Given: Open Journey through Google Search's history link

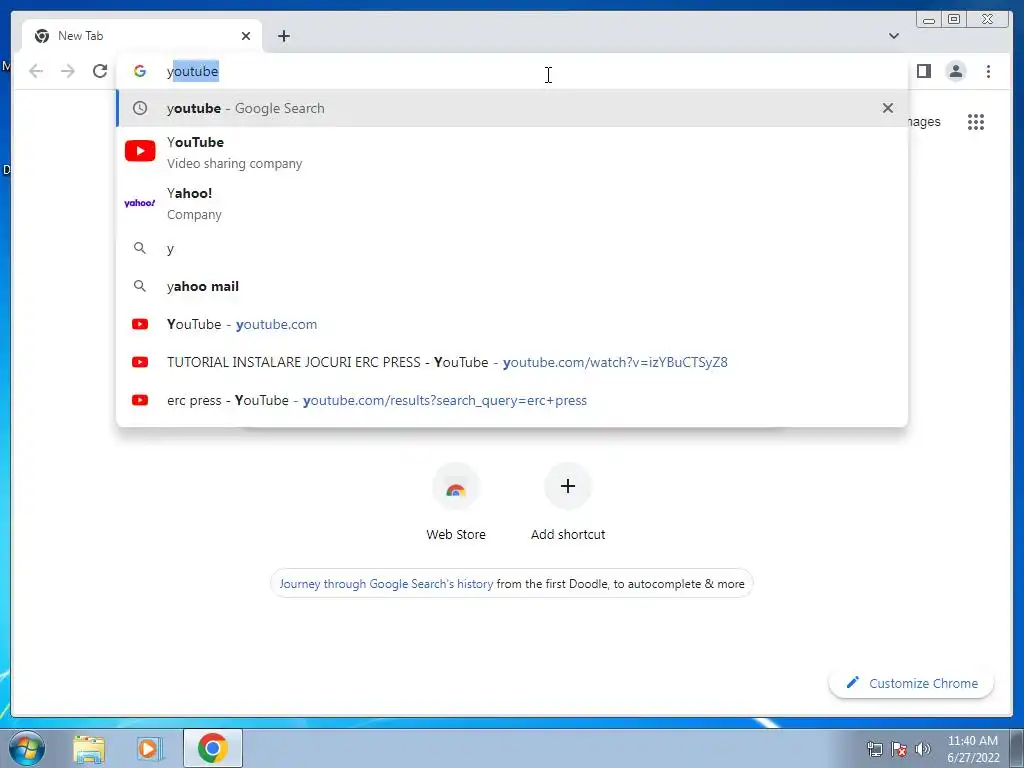Looking at the screenshot, I should [386, 584].
